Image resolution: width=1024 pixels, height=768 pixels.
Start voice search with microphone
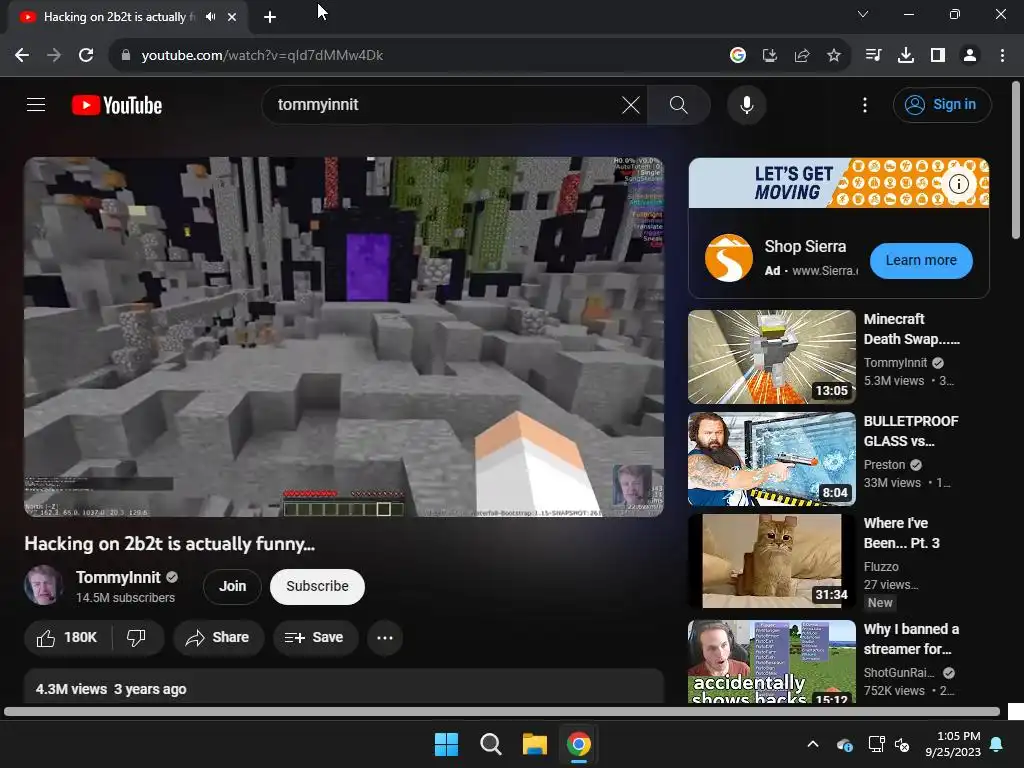746,104
